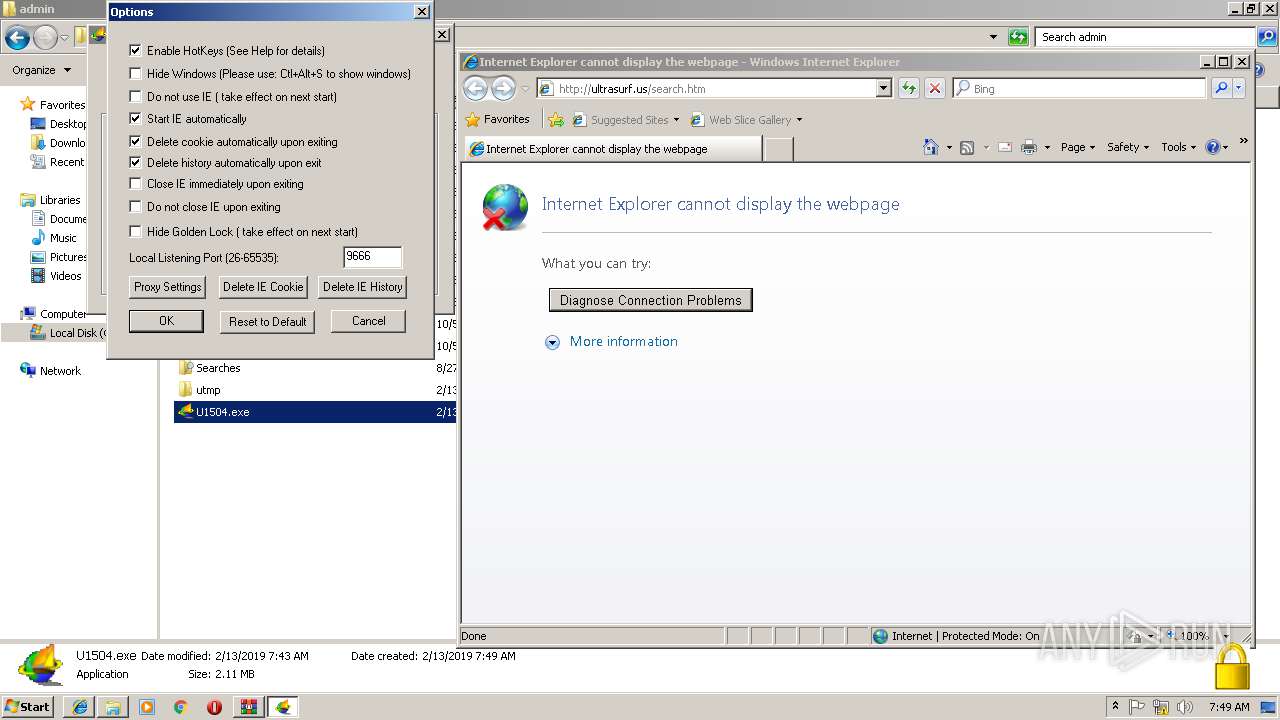Viewport: 1280px width, 720px height.
Task: Click Proxy Settings button
Action: (x=168, y=287)
